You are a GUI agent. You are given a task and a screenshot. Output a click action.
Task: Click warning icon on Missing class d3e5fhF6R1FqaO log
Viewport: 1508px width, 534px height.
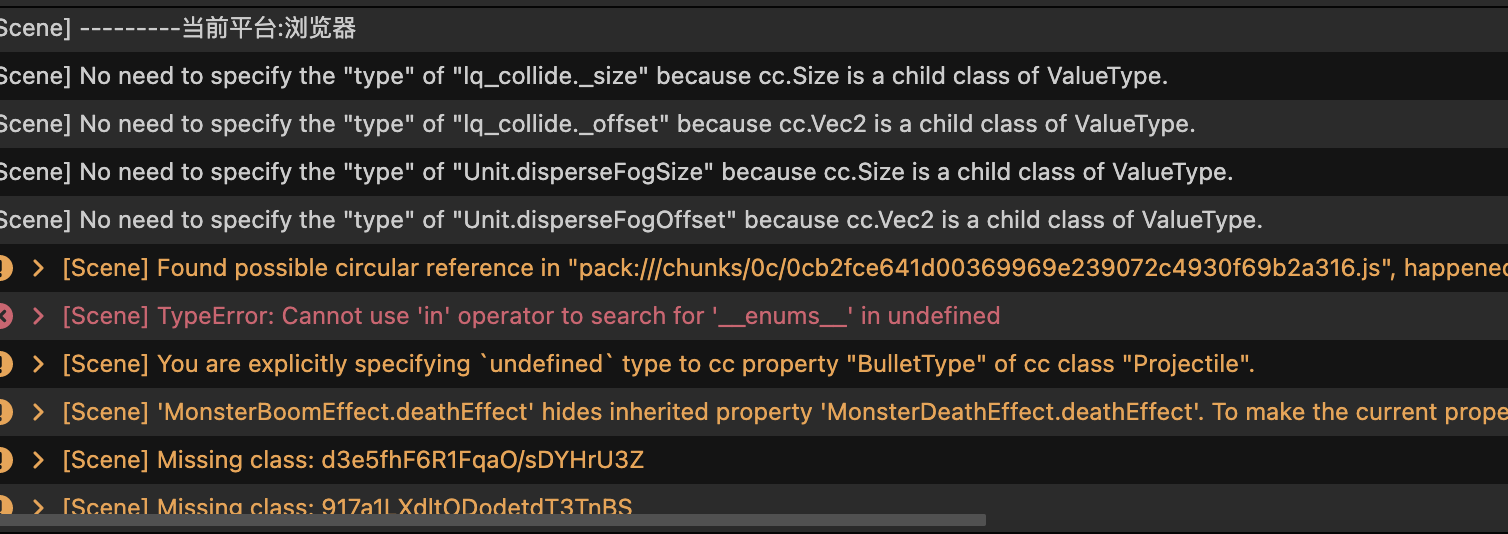point(4,460)
